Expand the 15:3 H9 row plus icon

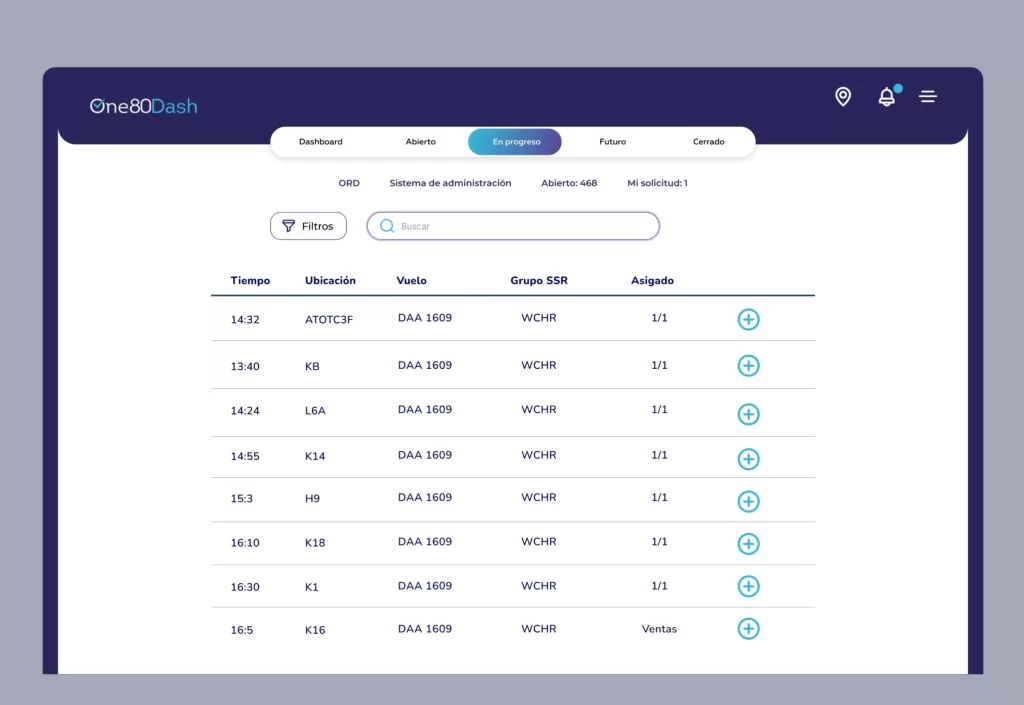pyautogui.click(x=748, y=501)
